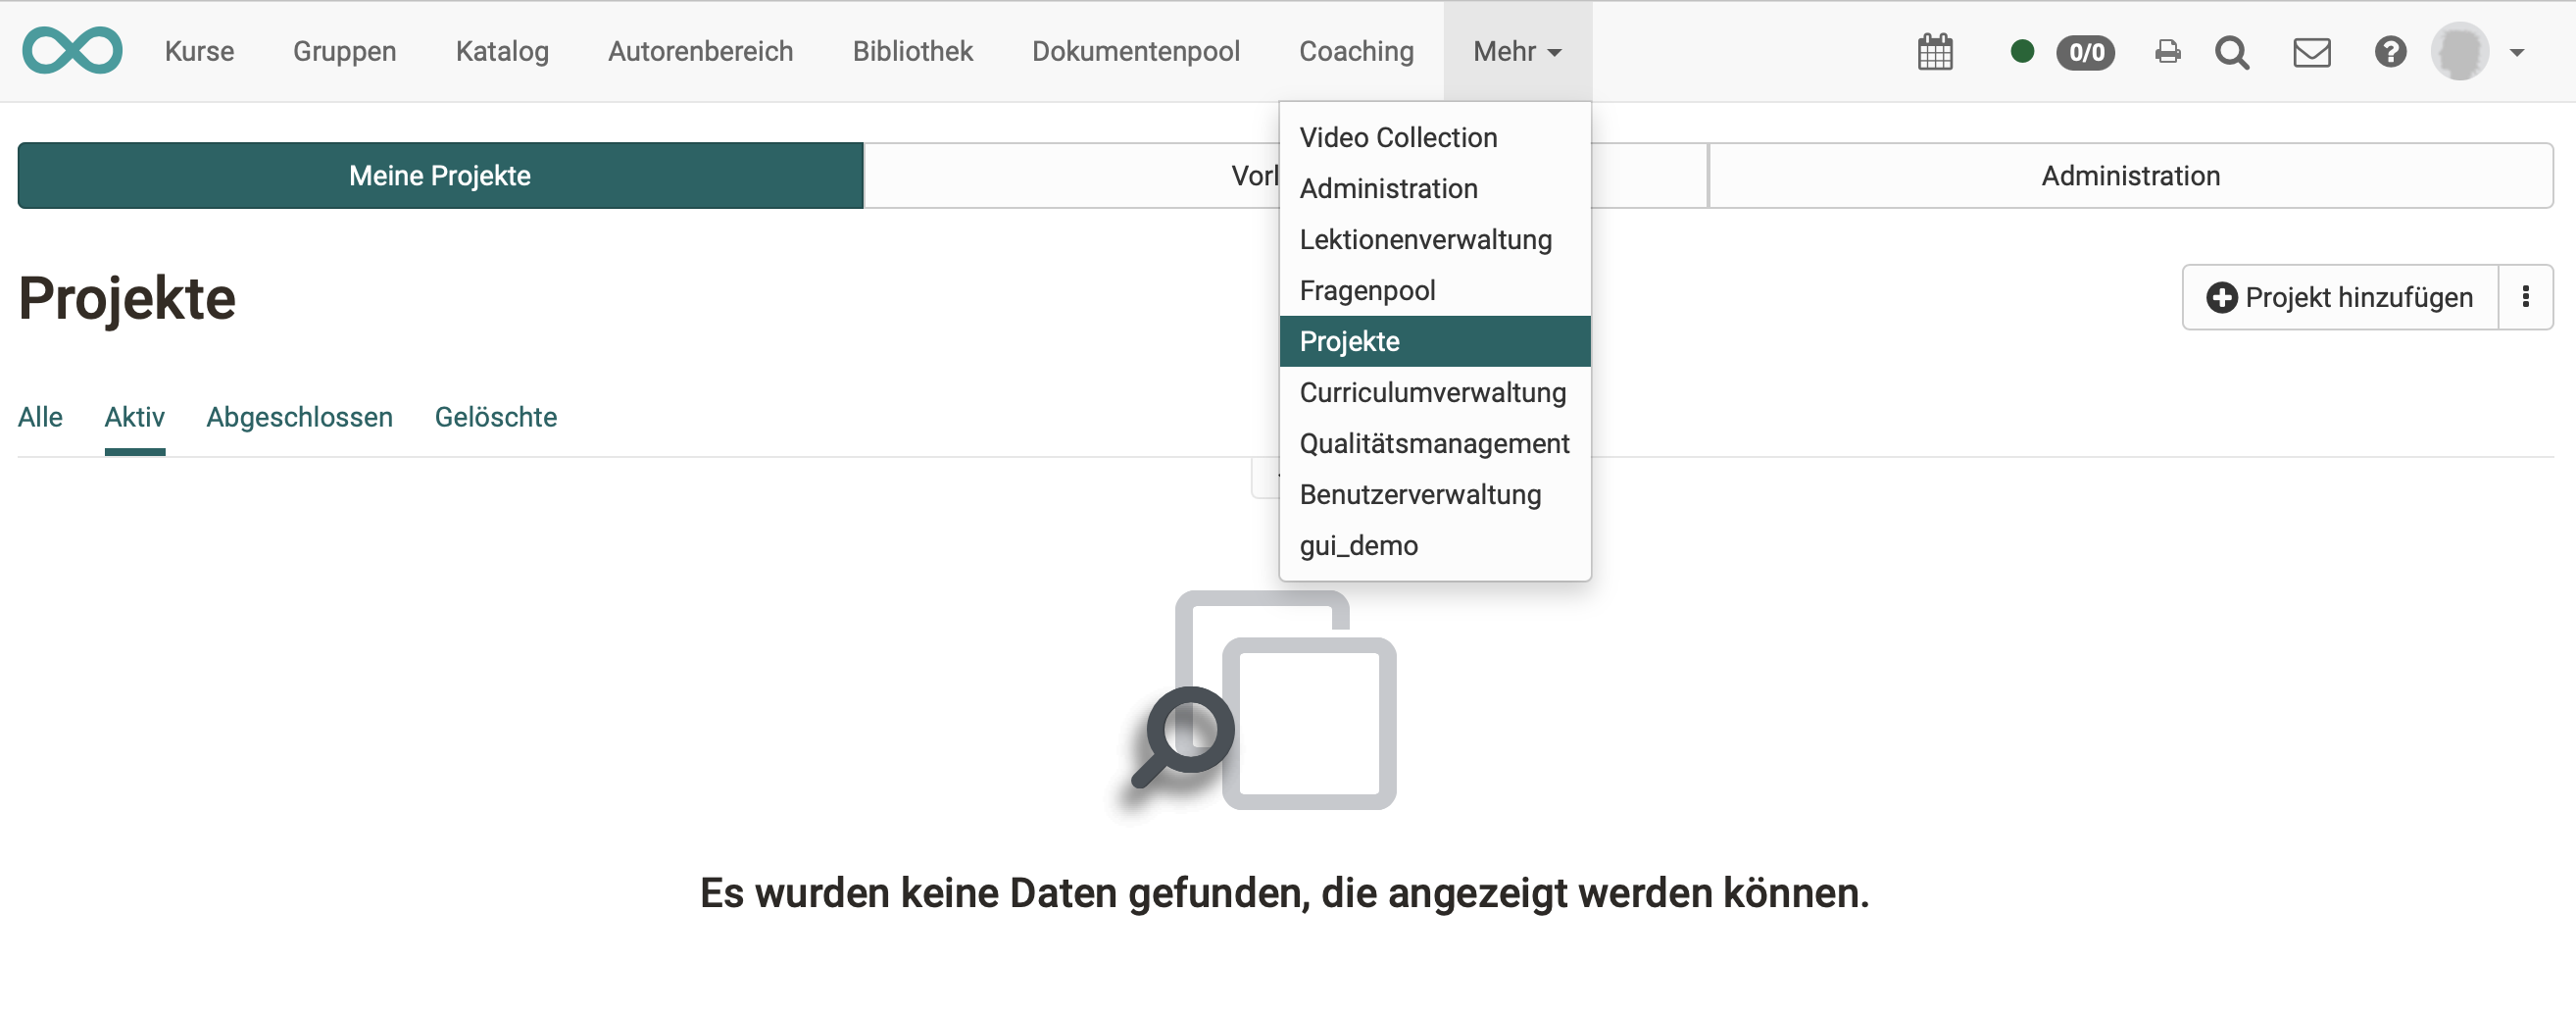Select gui_demo from the Mehr menu
Viewport: 2576px width, 1014px height.
tap(1358, 545)
